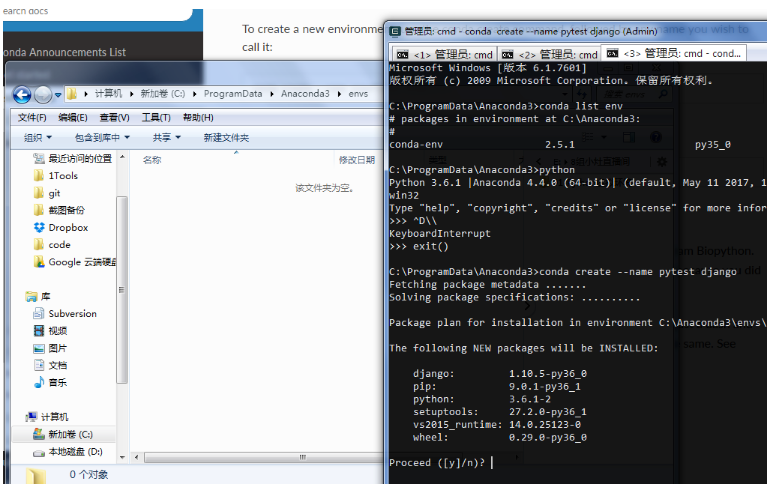The width and height of the screenshot is (769, 485).
Task: Open the 包含到库中 dropdown
Action: pyautogui.click(x=102, y=138)
